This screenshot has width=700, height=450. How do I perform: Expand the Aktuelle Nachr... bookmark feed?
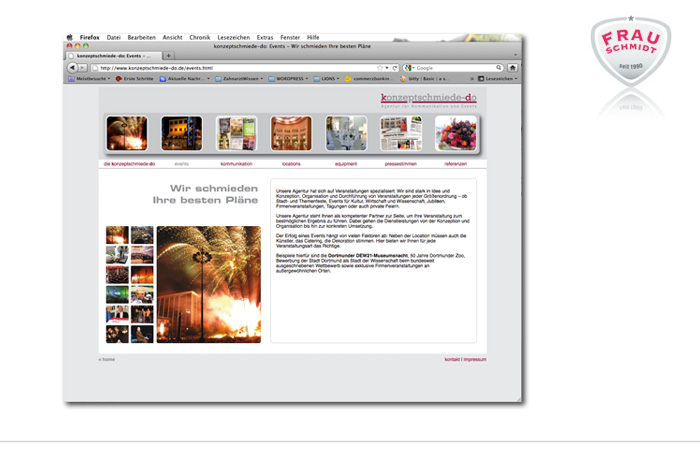[x=185, y=79]
